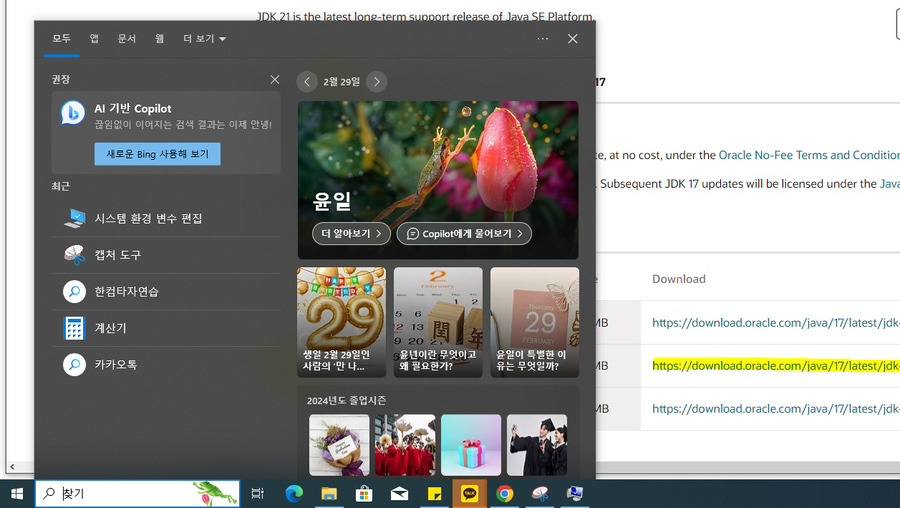Click the 새로운 Bing 사용해 보기 button

click(157, 154)
